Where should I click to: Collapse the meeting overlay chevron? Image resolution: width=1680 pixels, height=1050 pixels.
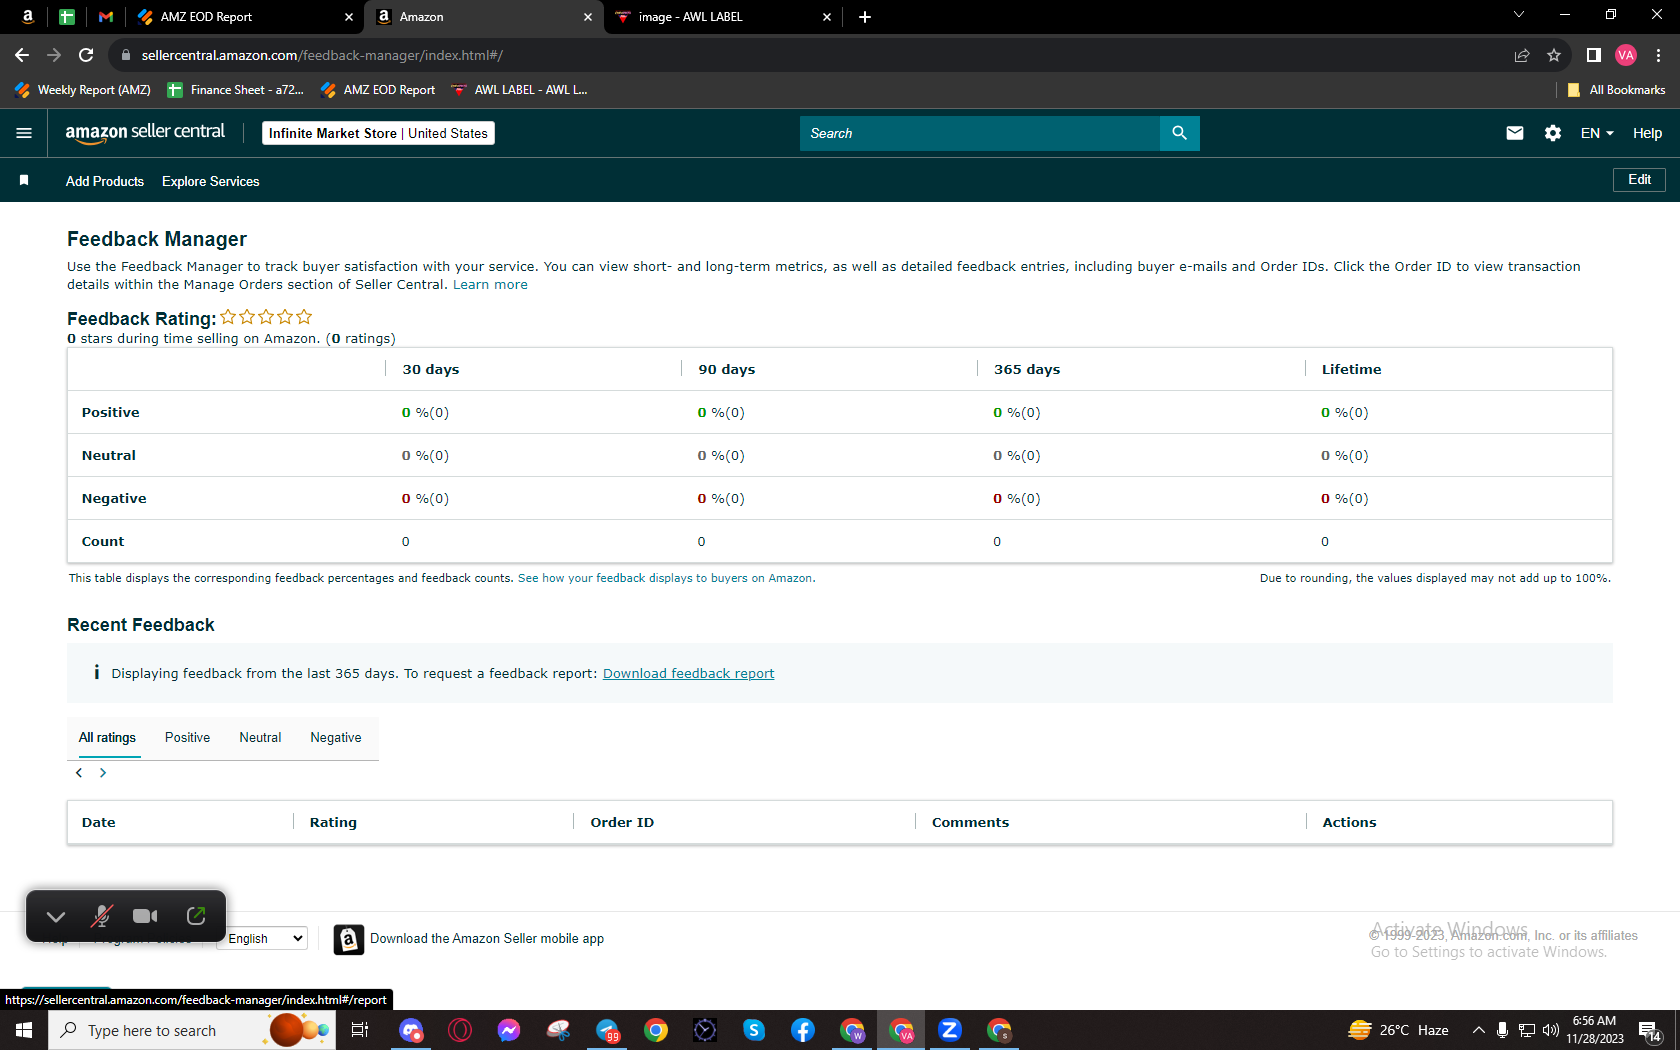[x=56, y=916]
